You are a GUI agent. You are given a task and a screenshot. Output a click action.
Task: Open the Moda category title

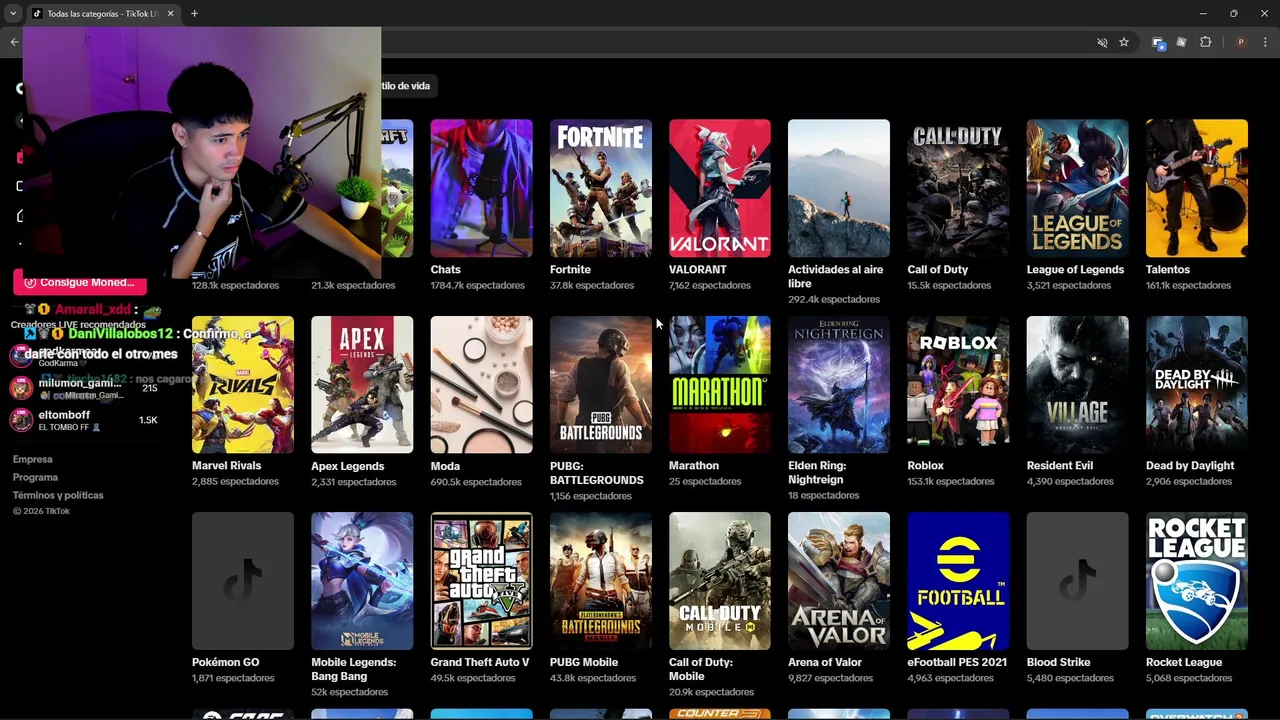[445, 466]
